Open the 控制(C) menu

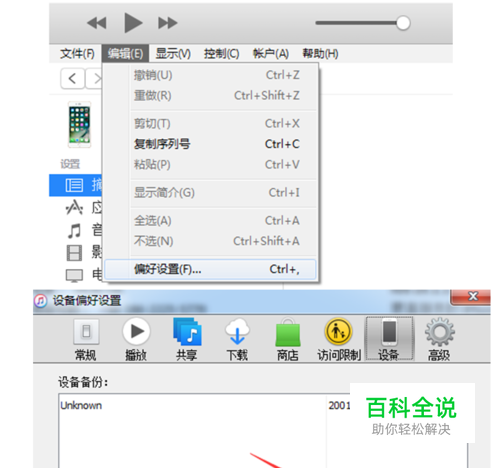[222, 53]
